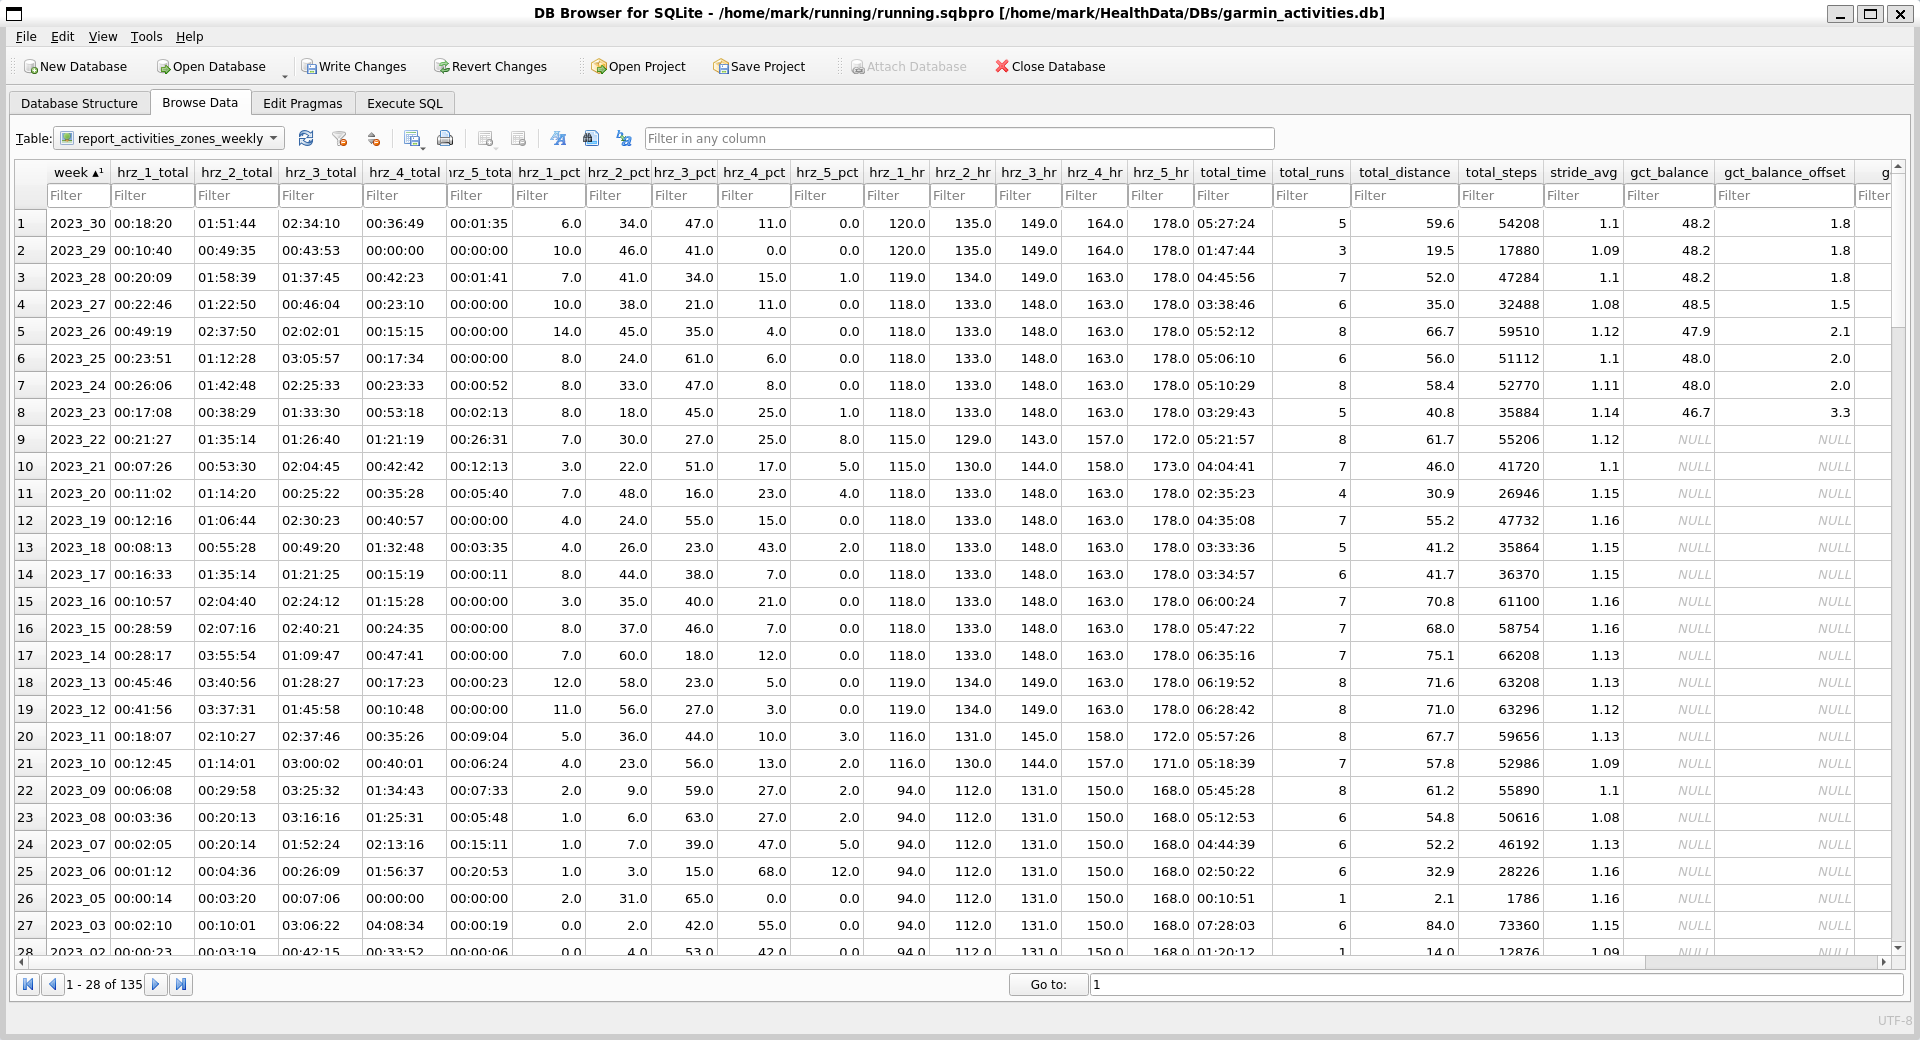
Task: Expand the export options arrow beside the save icon
Action: pyautogui.click(x=422, y=148)
